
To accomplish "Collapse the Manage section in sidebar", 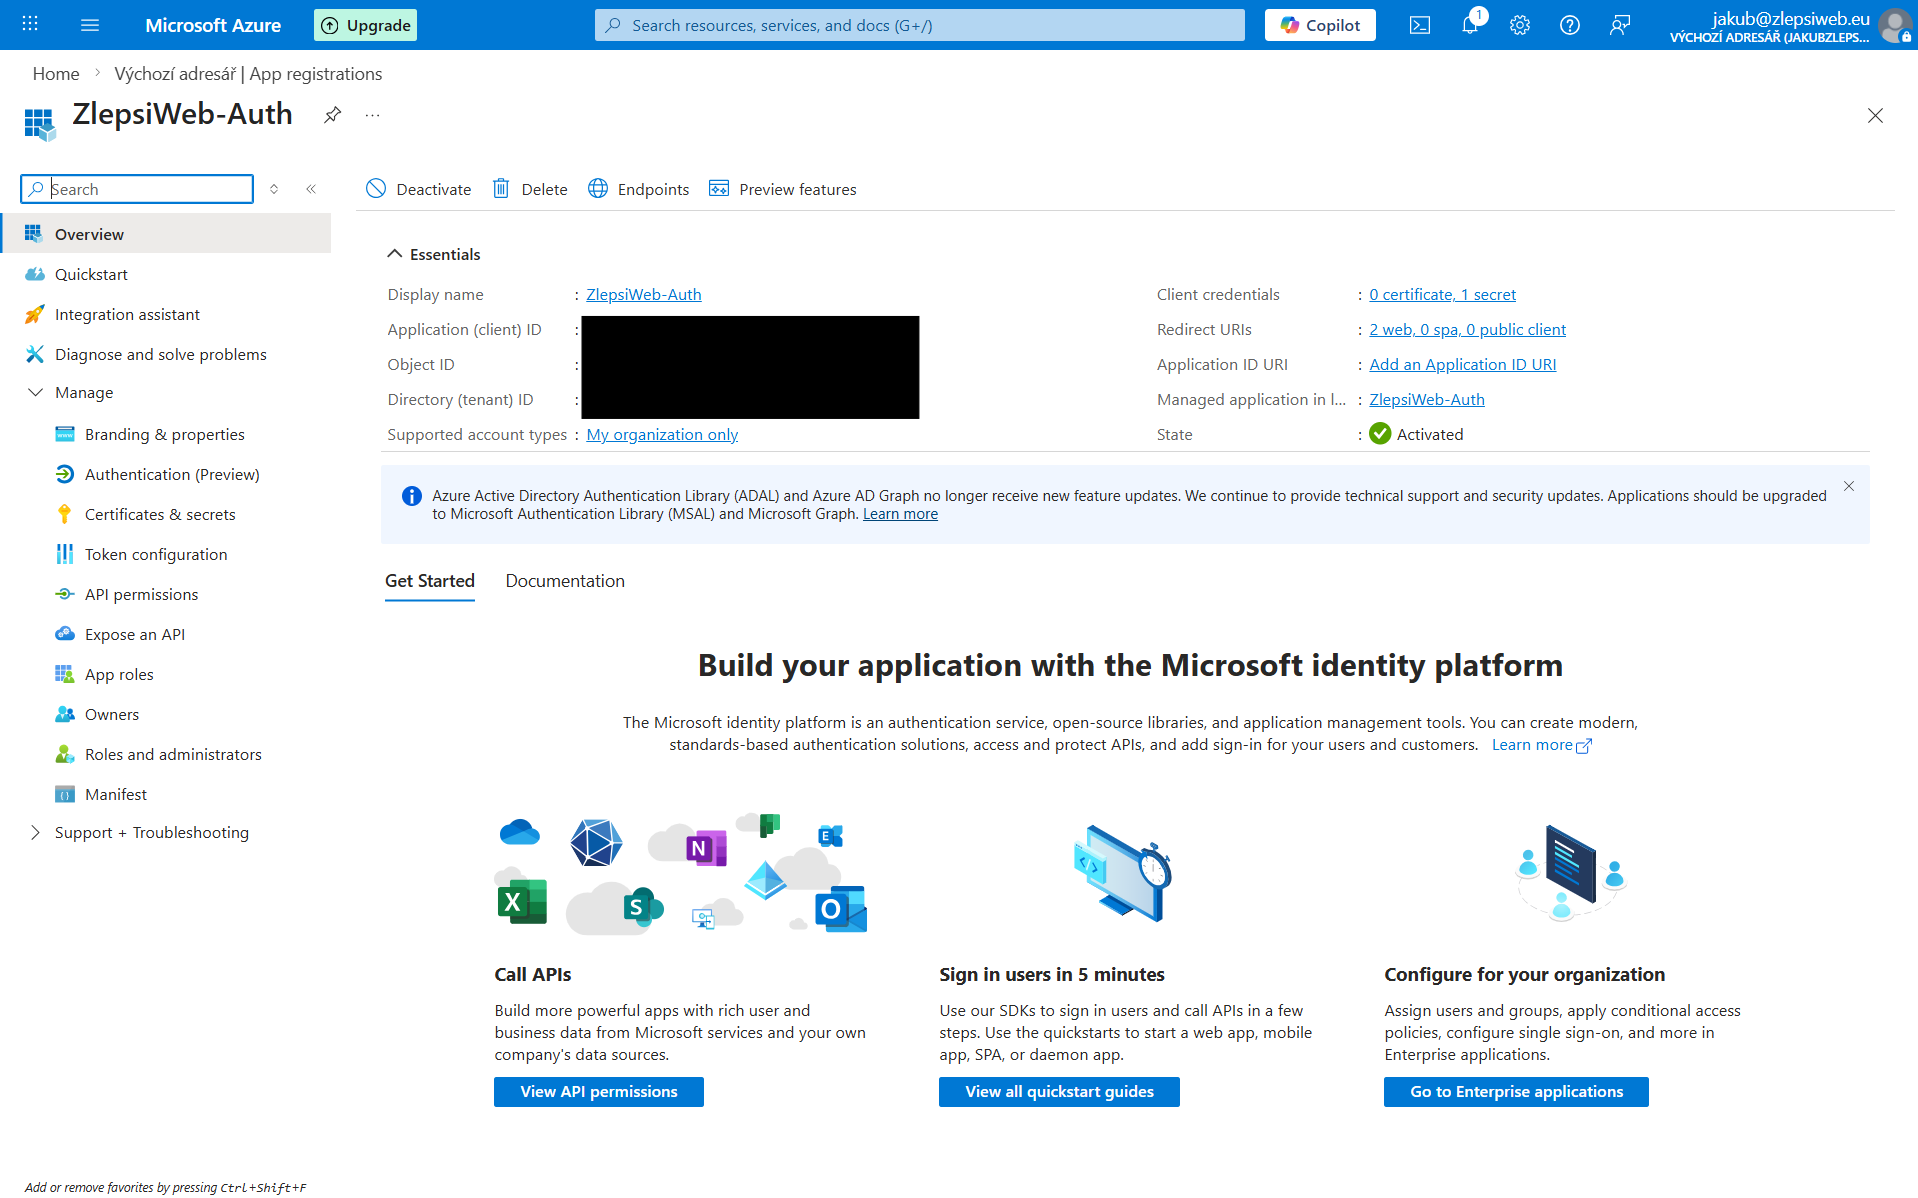I will pos(36,392).
